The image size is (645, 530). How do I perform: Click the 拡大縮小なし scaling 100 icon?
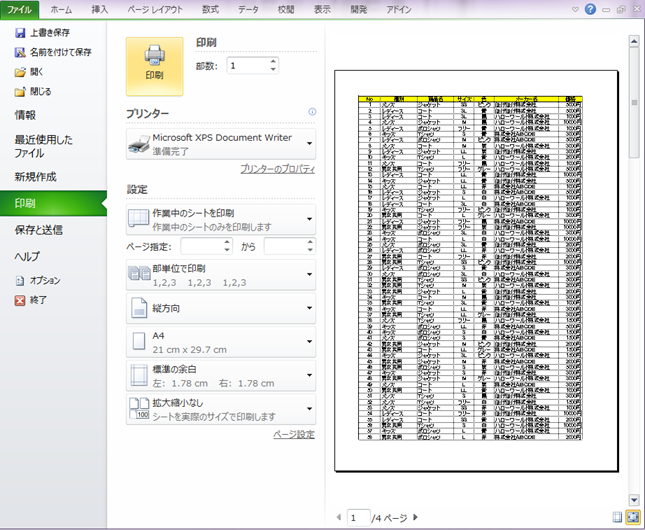coord(139,409)
